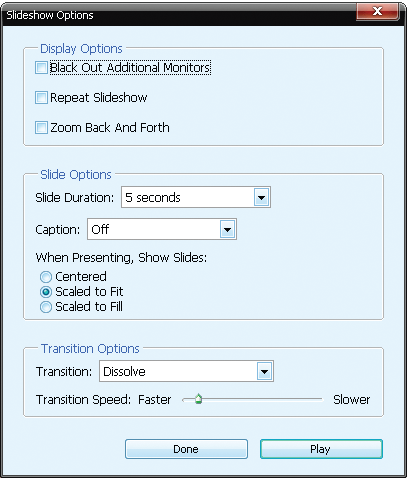Start the slideshow with Play button
Screen dimensions: 407x478
coord(321,449)
